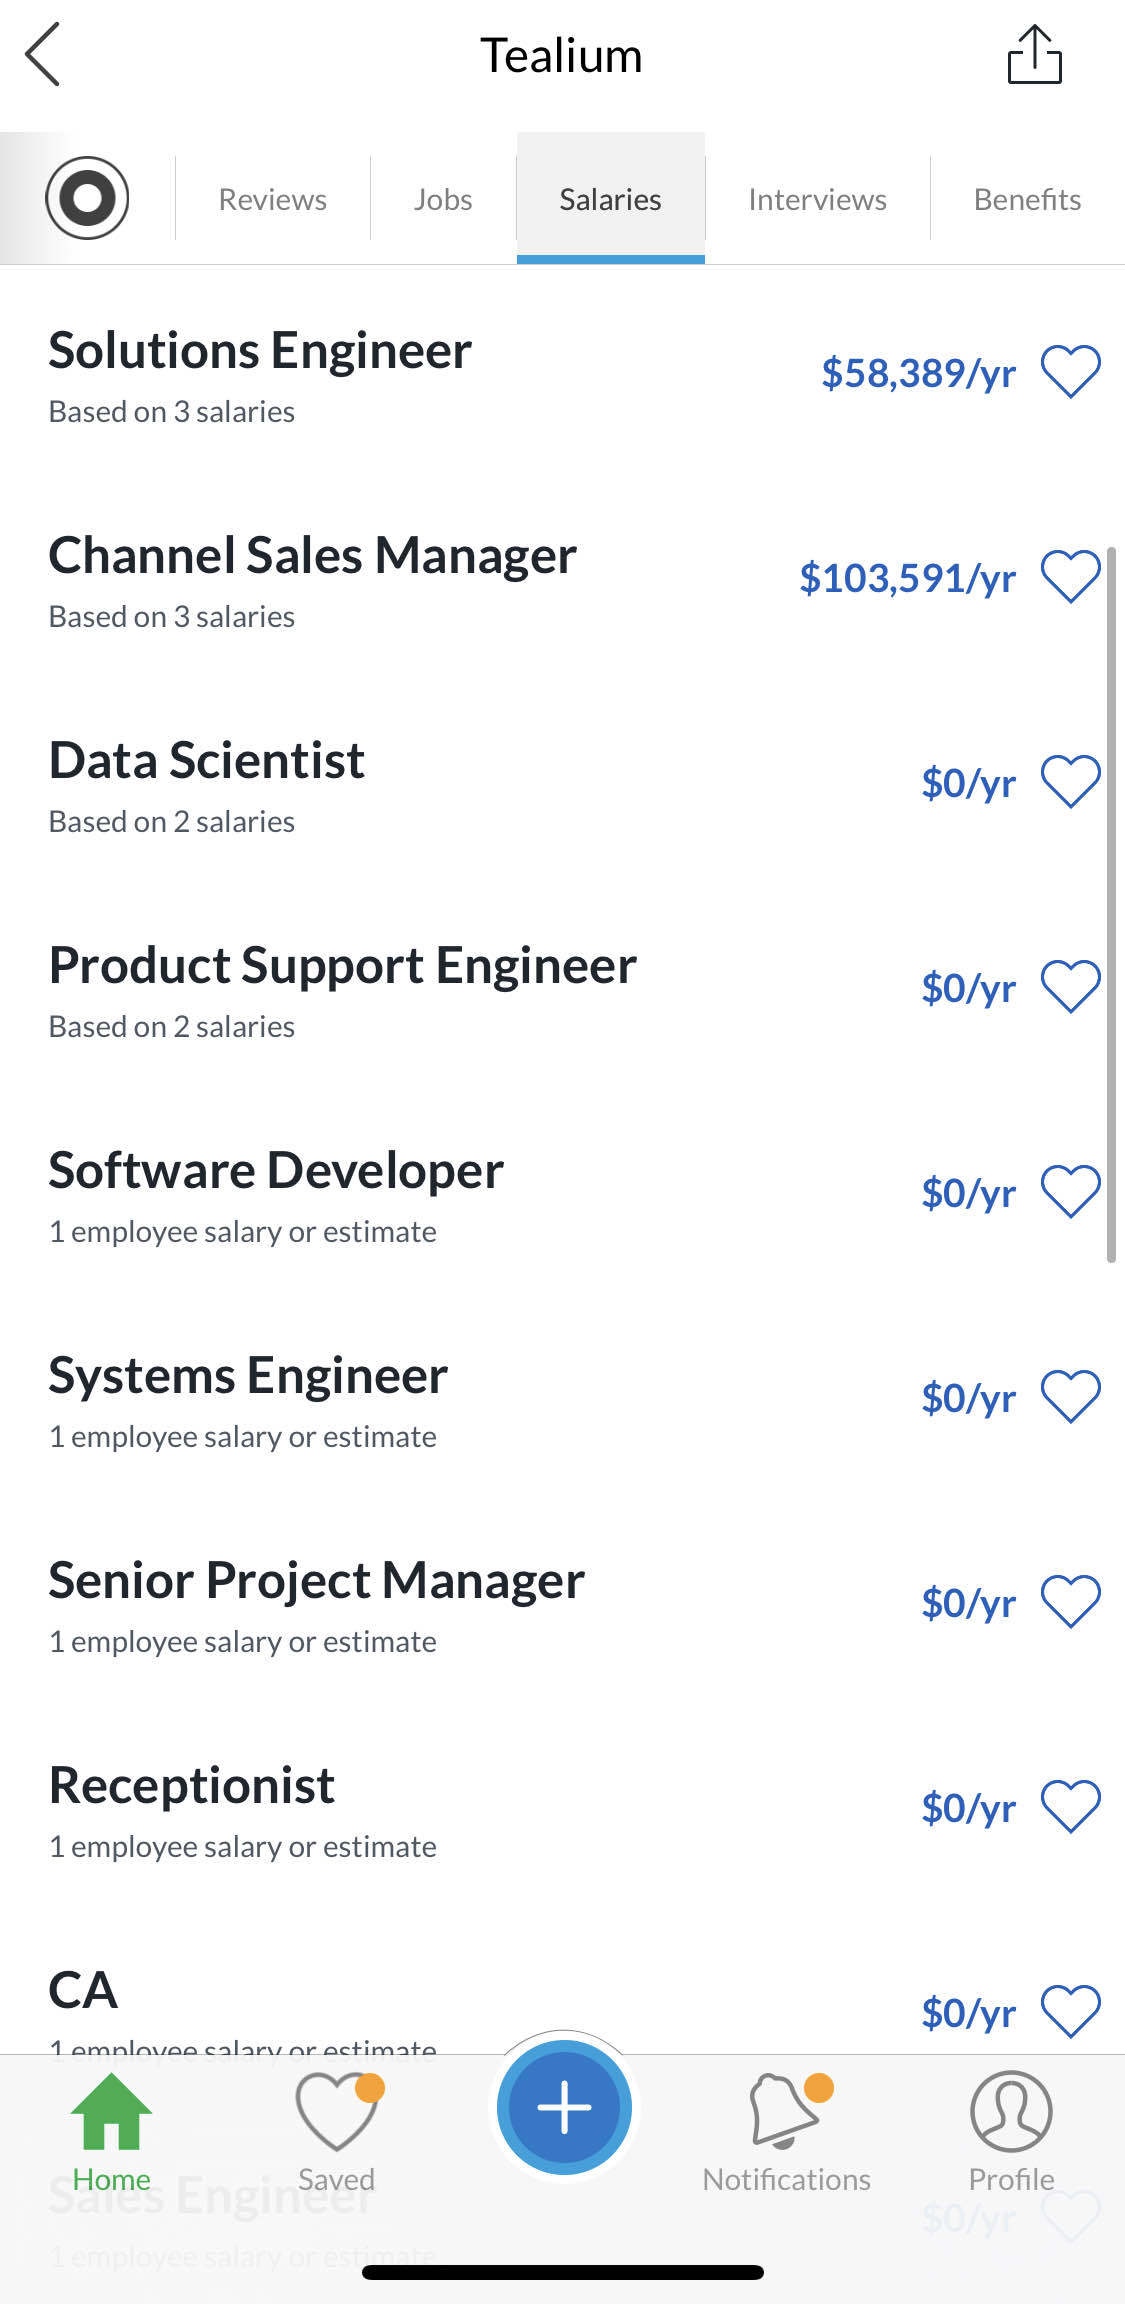The width and height of the screenshot is (1125, 2304).
Task: Favorite the Solutions Engineer salary
Action: coord(1071,372)
